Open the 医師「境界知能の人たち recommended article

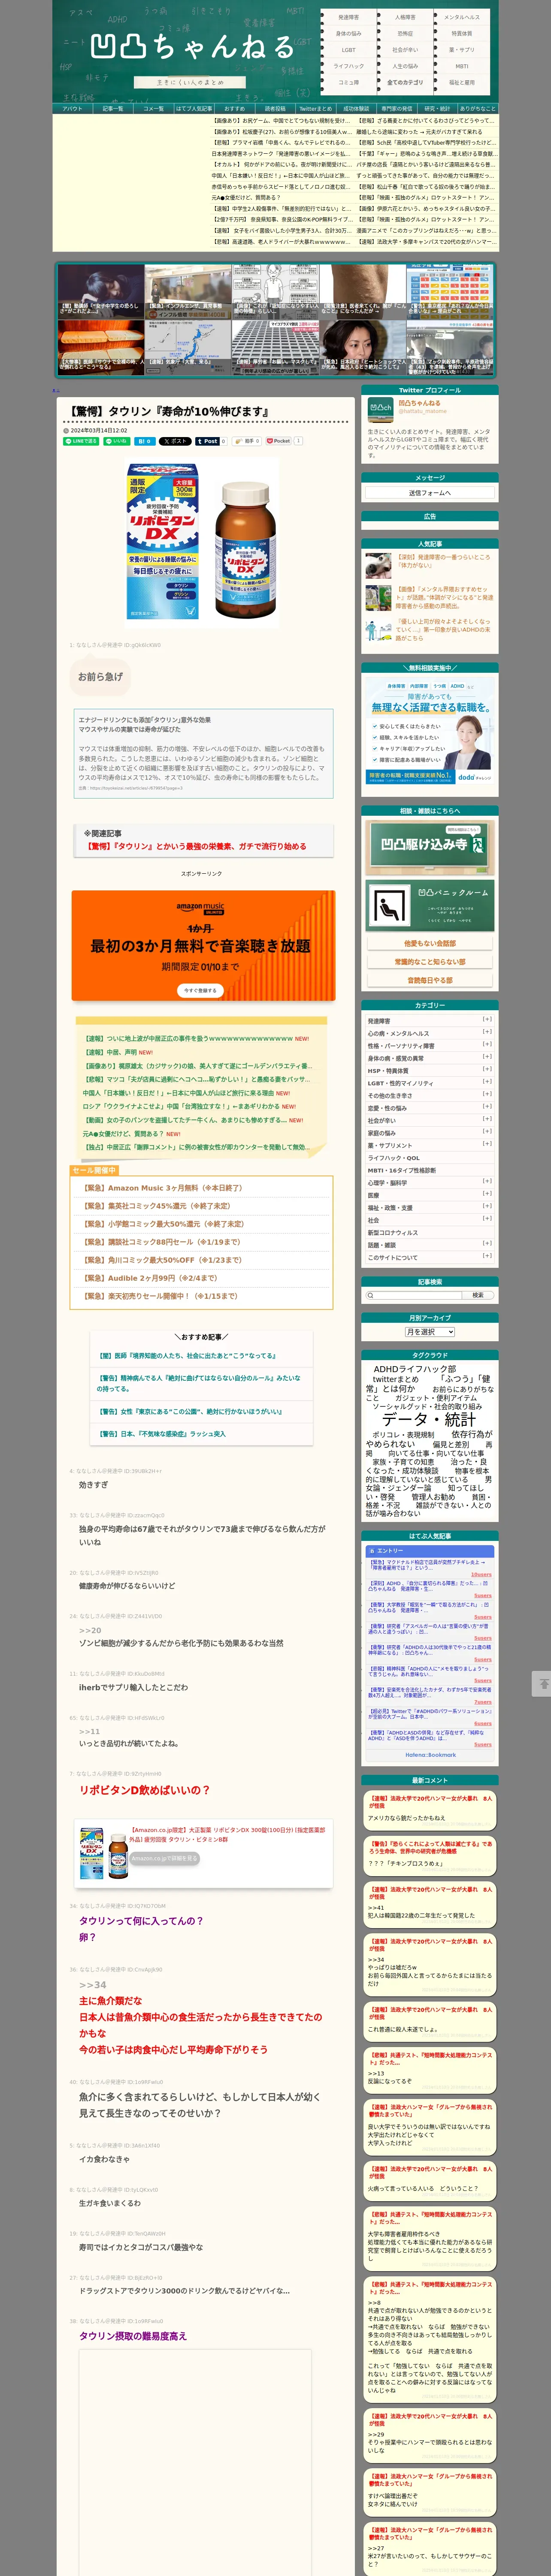[x=187, y=1355]
